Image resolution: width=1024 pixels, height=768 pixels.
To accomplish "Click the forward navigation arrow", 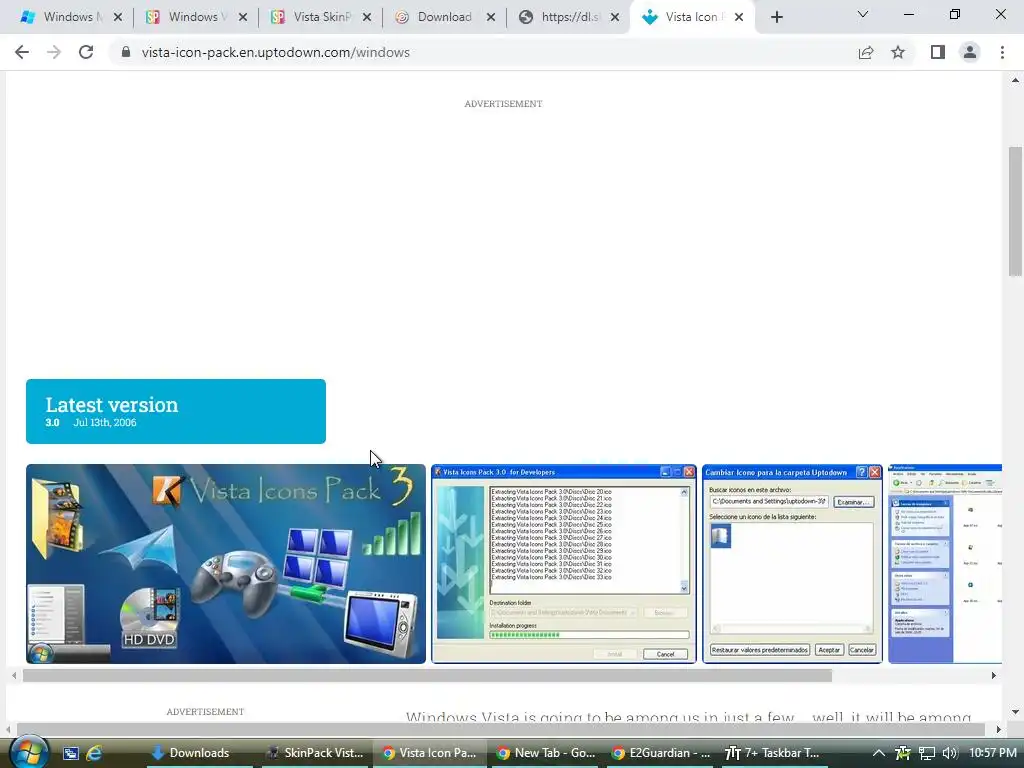I will pos(54,52).
